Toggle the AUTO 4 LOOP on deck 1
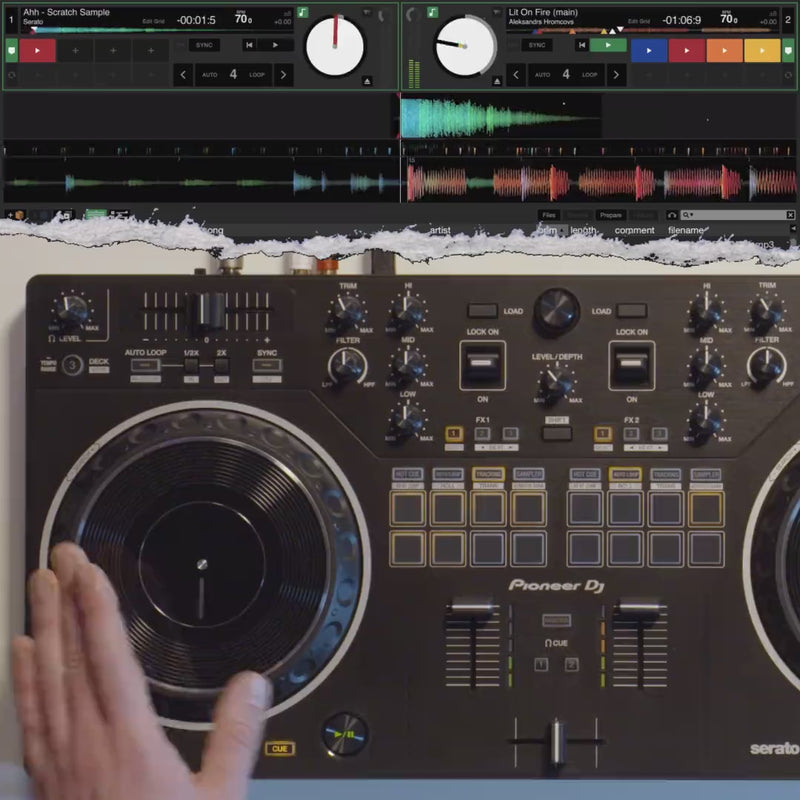Viewport: 800px width, 800px height. coord(233,75)
